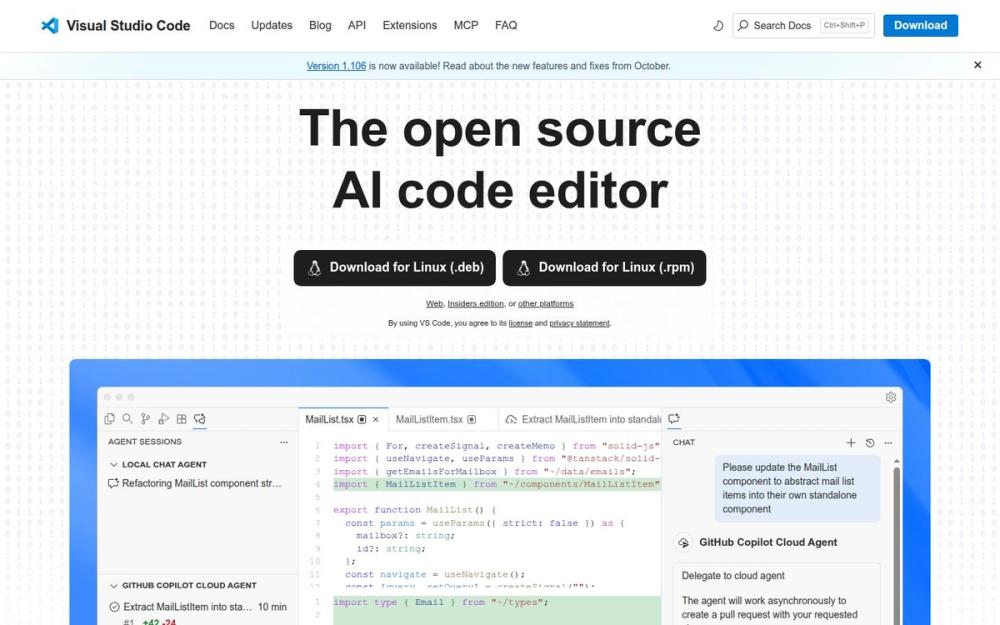
Task: Open the Chat panel overflow menu
Action: [x=889, y=443]
